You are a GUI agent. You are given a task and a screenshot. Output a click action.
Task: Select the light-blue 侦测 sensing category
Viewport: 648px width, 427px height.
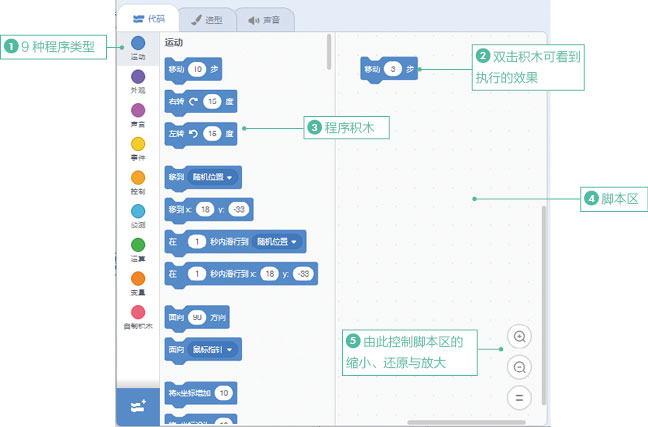pos(138,211)
